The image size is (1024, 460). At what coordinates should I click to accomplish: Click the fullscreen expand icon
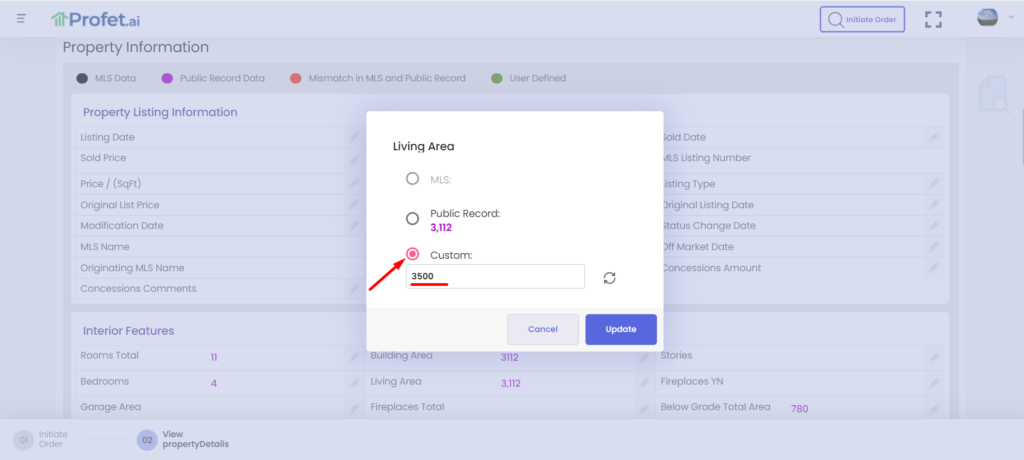[933, 19]
